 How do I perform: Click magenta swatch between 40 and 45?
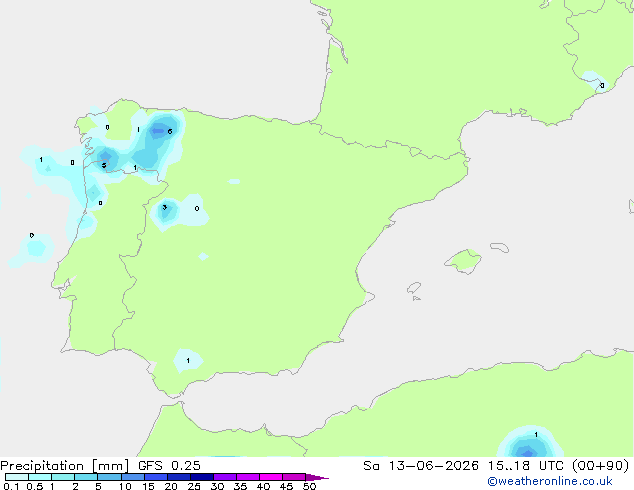click(x=271, y=477)
